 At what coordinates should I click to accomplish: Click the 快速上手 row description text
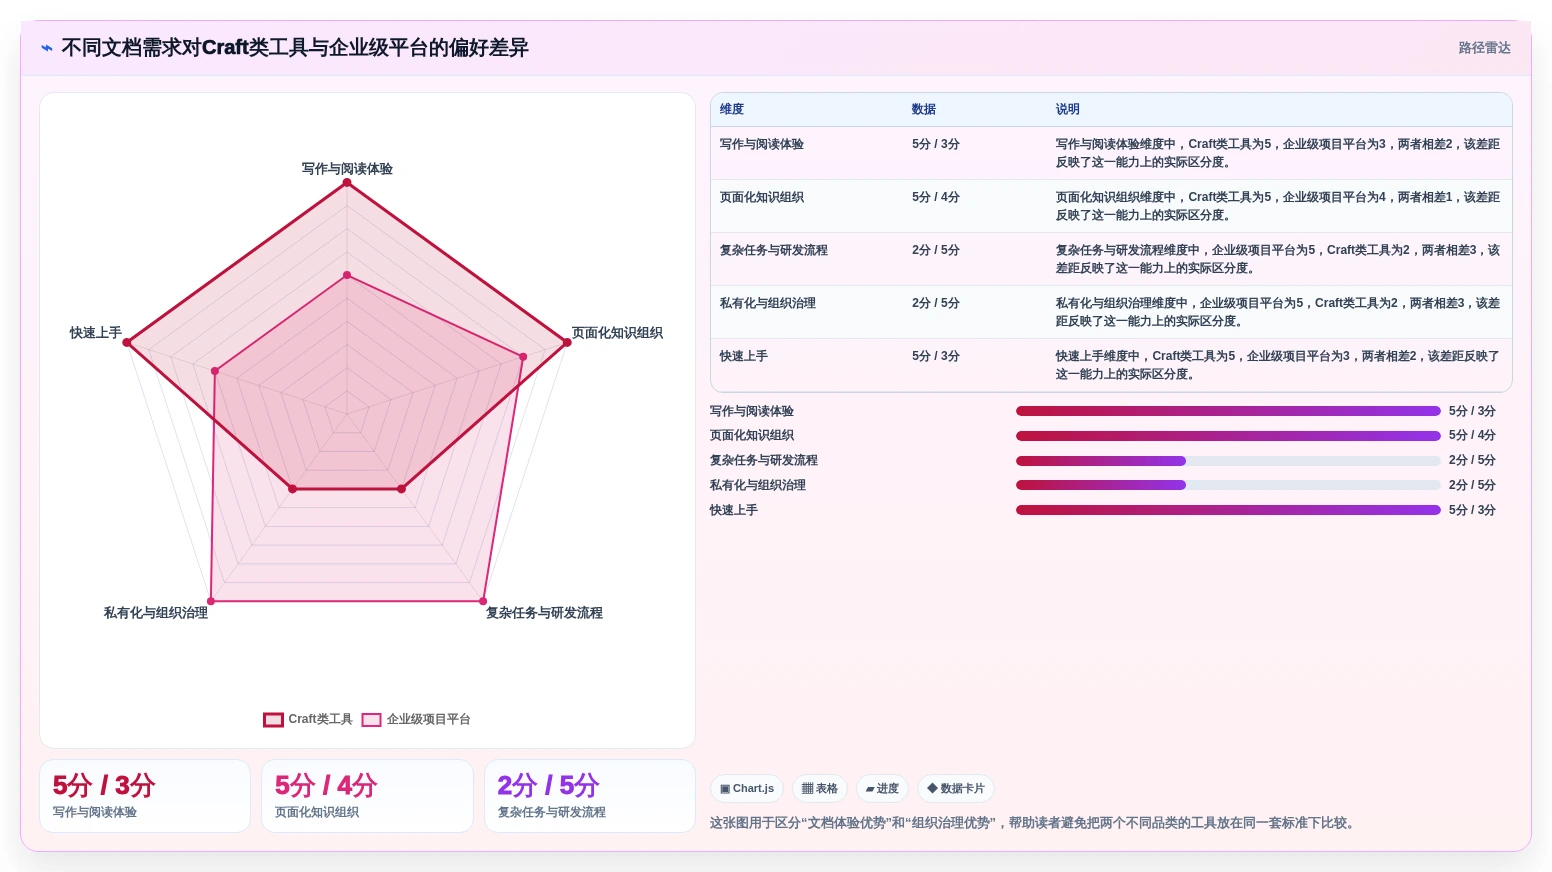pos(1278,365)
